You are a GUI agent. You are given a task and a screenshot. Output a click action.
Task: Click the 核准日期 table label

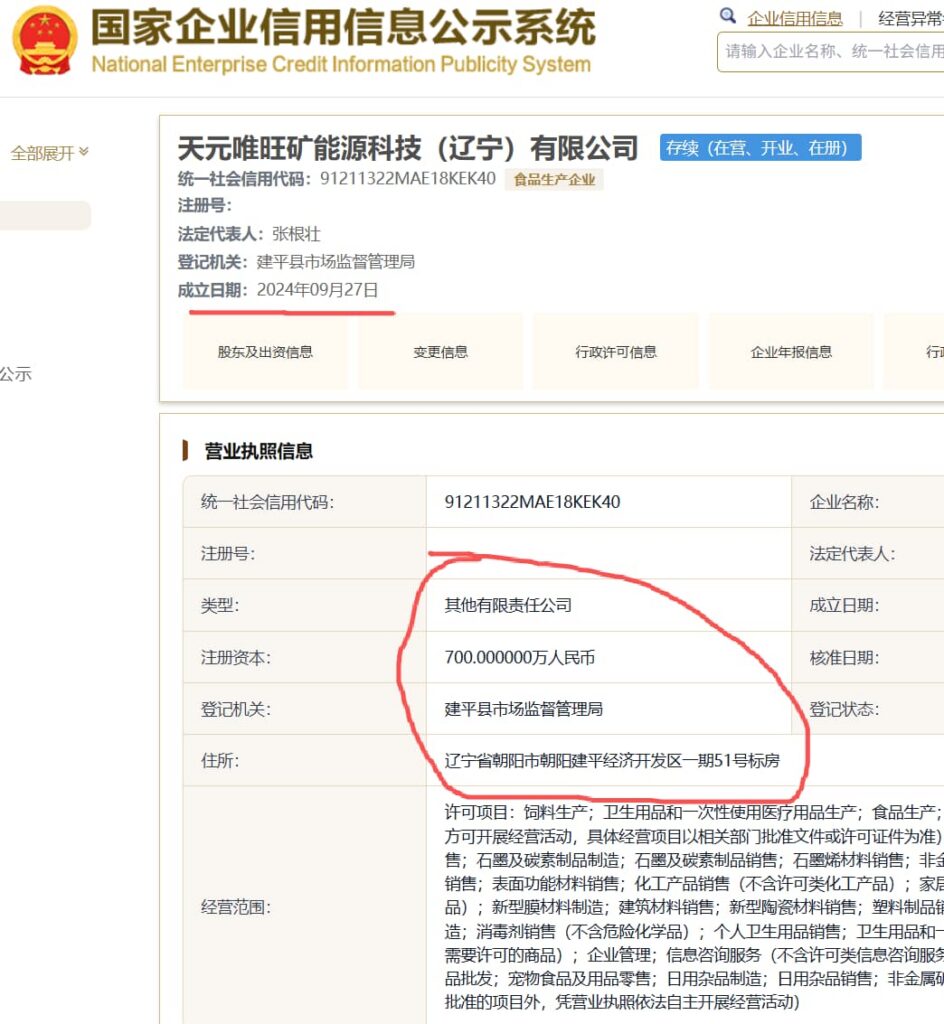coord(844,657)
